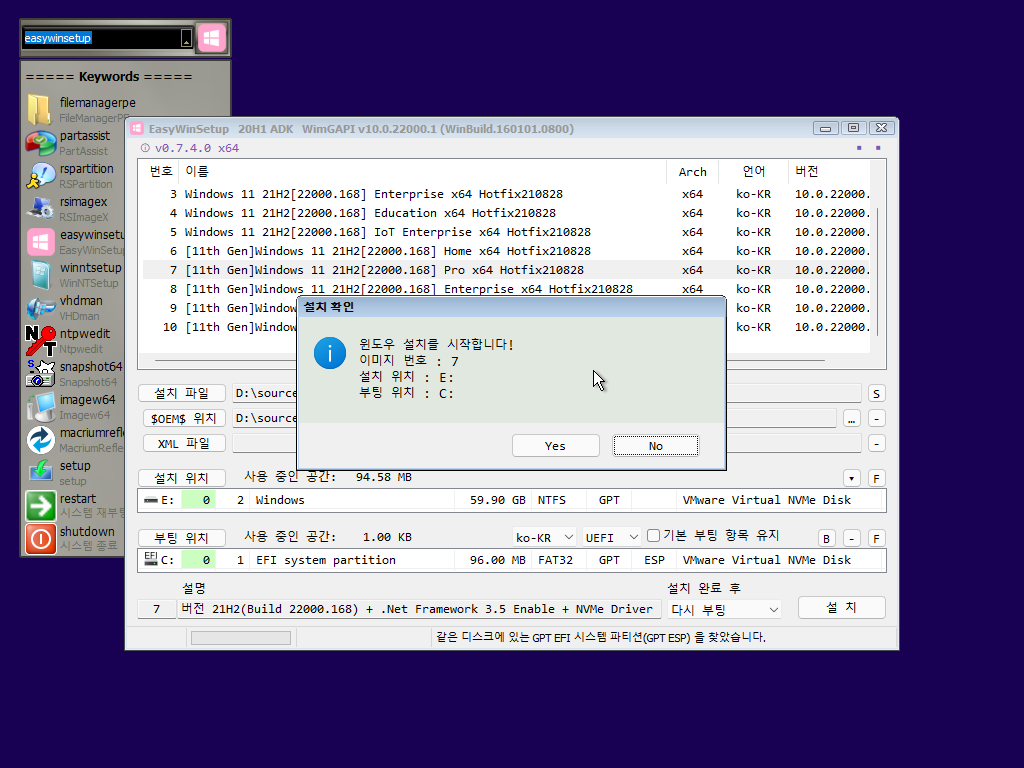Click the 번호 column header
Viewport: 1024px width, 768px height.
pyautogui.click(x=161, y=171)
